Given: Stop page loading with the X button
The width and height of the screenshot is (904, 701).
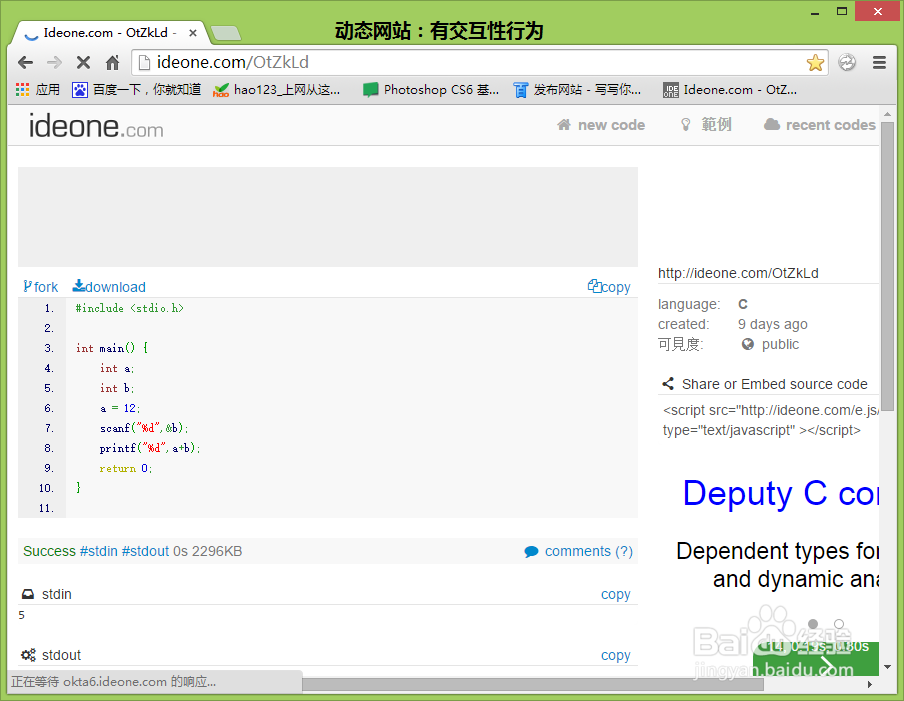Looking at the screenshot, I should (x=83, y=62).
